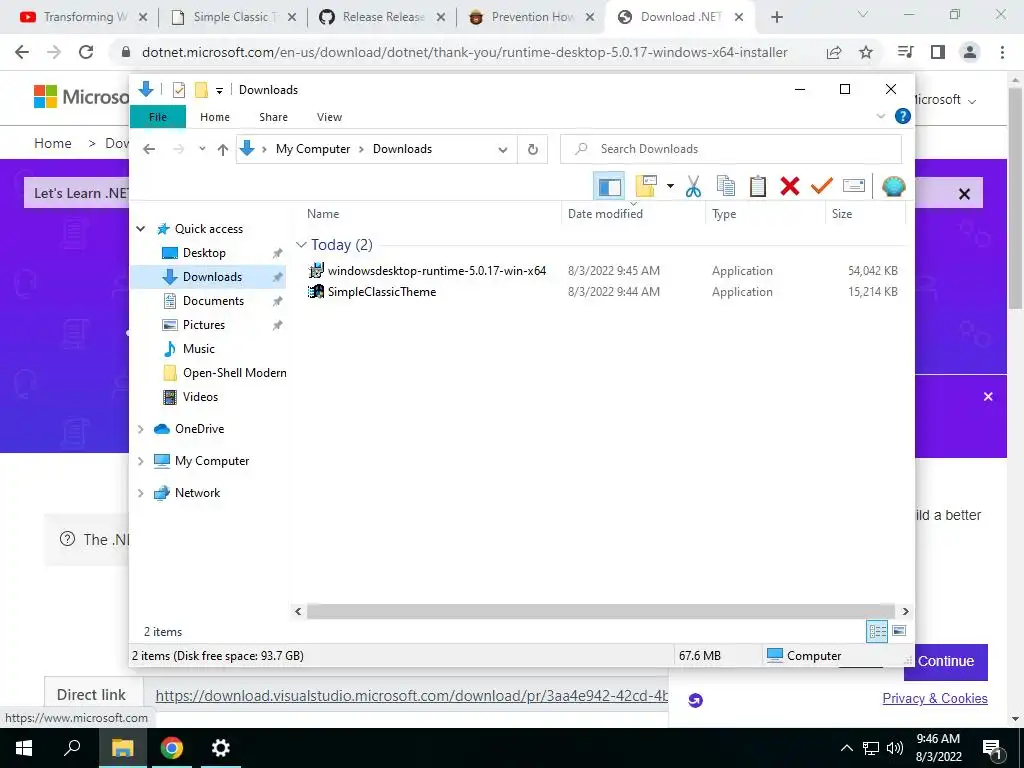
Task: Open the folder options dropdown arrow
Action: click(669, 186)
